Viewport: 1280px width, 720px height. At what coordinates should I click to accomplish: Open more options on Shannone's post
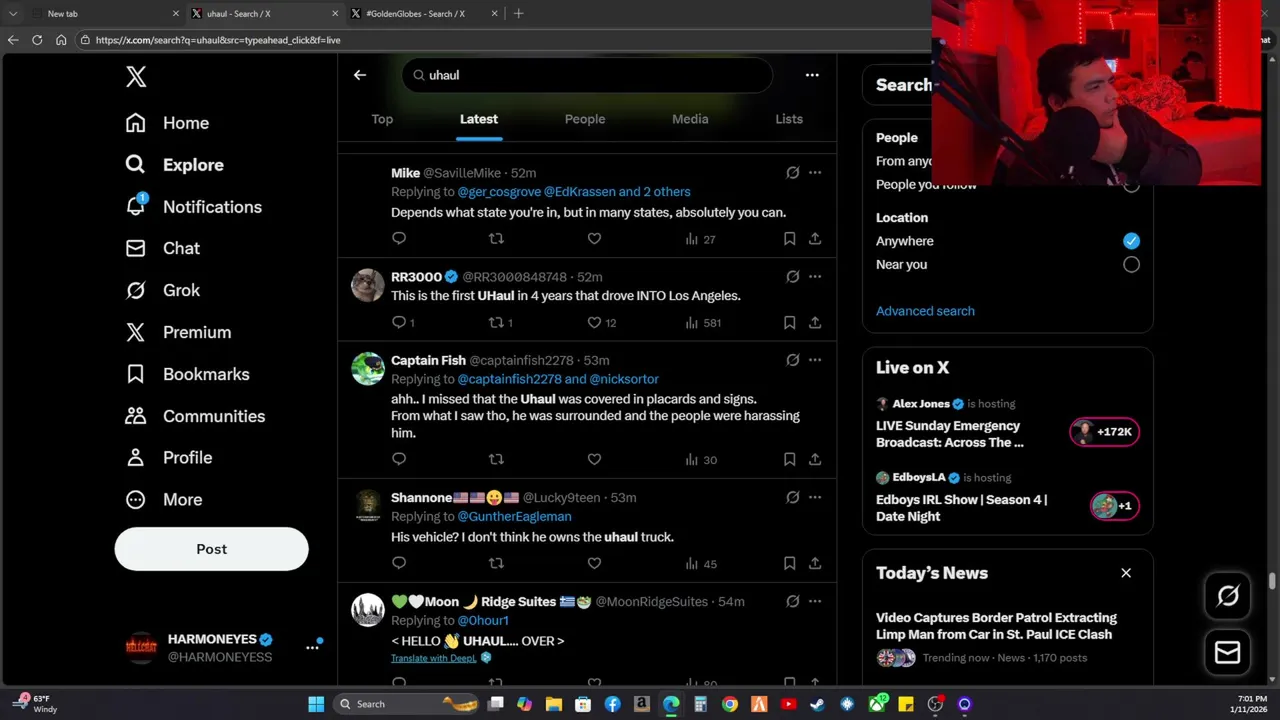tap(815, 497)
